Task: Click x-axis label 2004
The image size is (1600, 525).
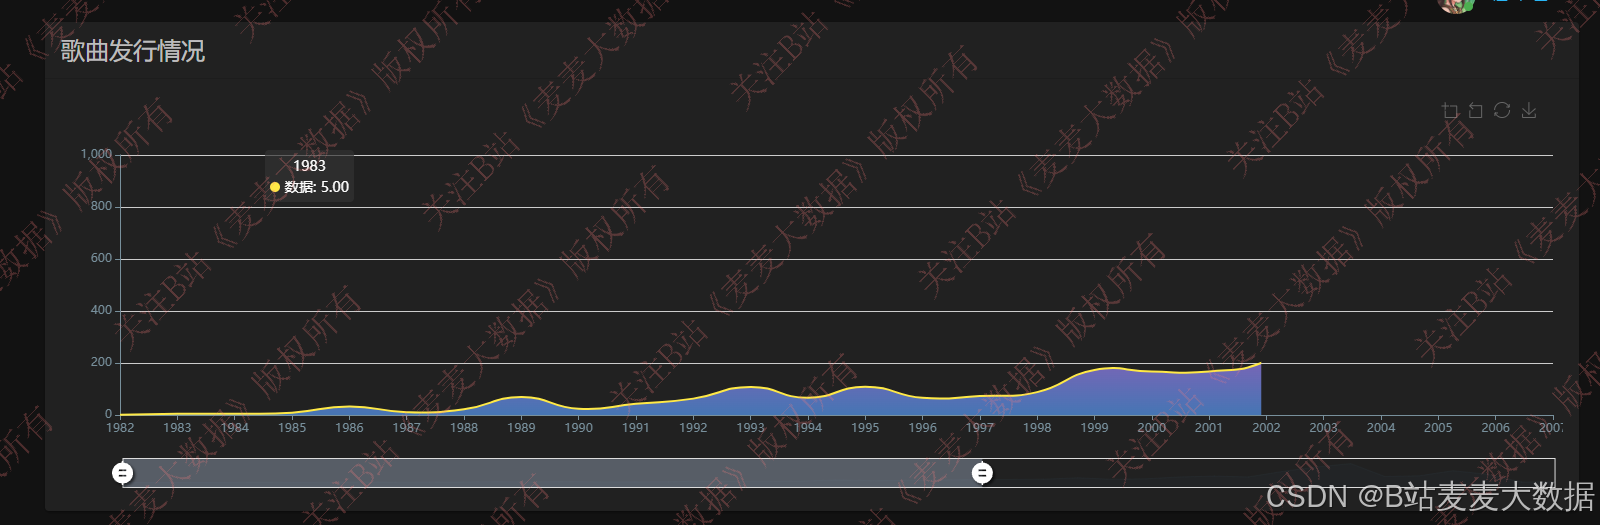Action: coord(1381,427)
